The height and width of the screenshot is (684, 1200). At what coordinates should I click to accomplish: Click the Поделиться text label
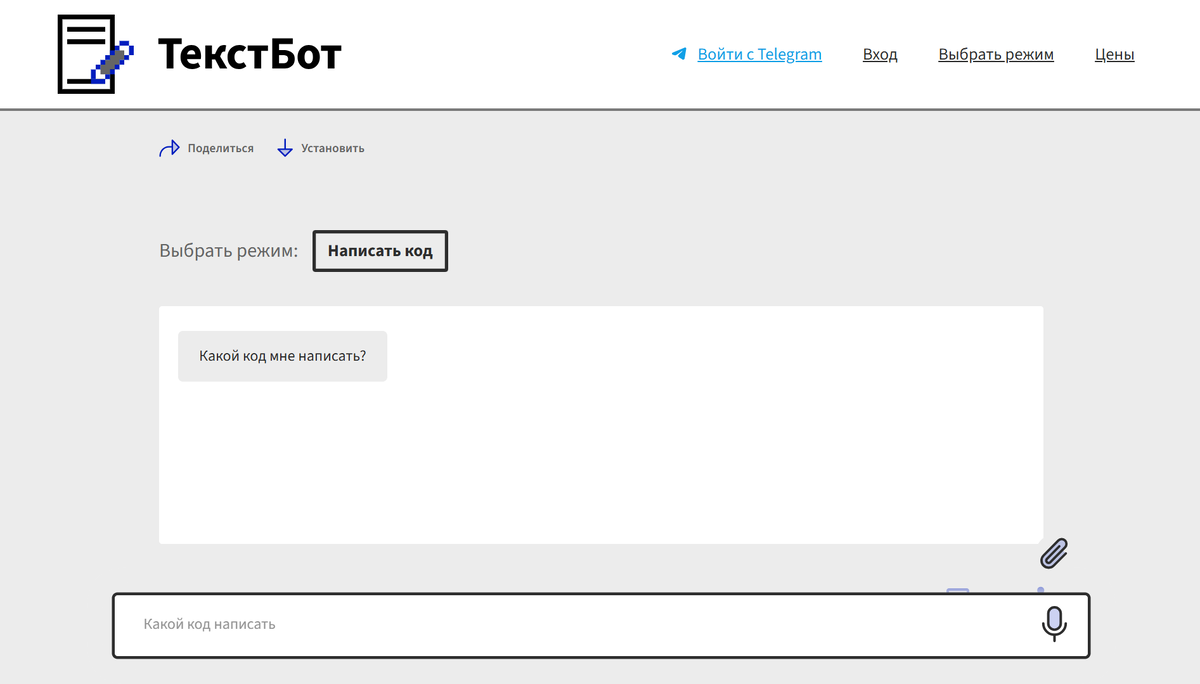click(221, 148)
